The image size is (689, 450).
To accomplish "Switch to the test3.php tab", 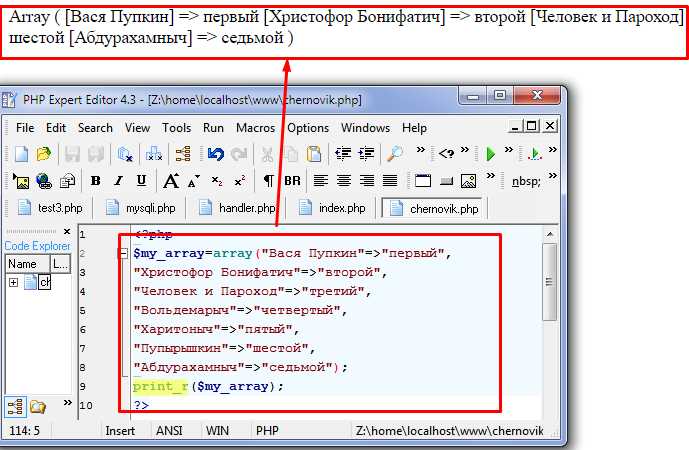I will pos(50,208).
